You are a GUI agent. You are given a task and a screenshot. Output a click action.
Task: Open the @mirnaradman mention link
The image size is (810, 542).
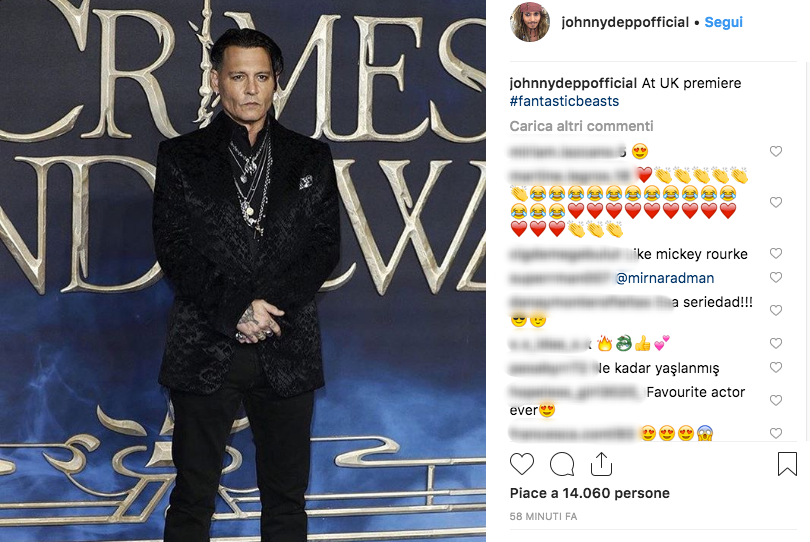(665, 278)
